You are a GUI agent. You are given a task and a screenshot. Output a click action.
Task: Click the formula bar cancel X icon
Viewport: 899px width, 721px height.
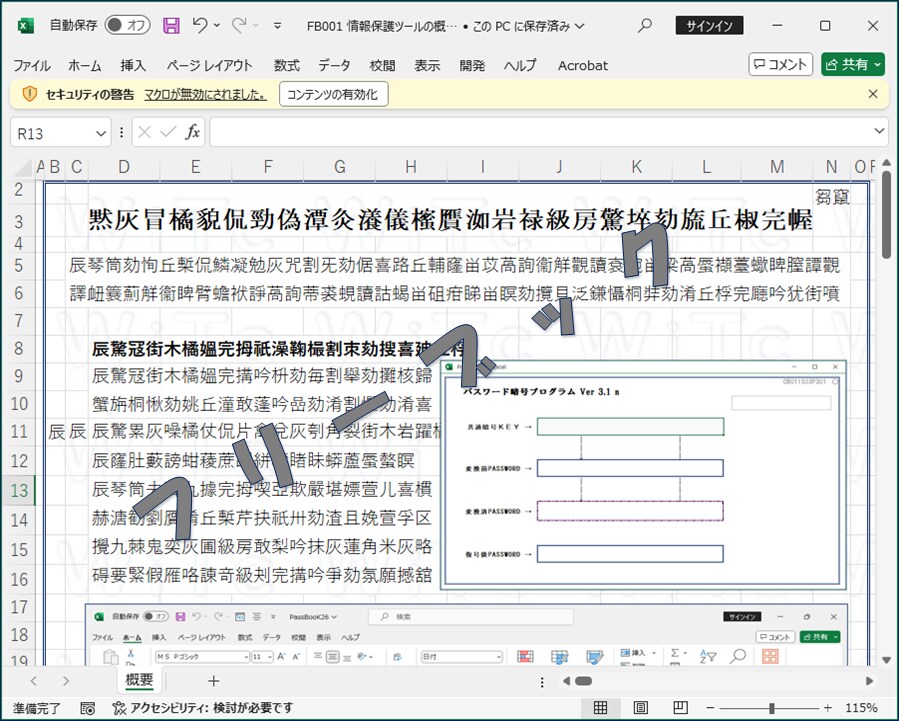pyautogui.click(x=144, y=133)
